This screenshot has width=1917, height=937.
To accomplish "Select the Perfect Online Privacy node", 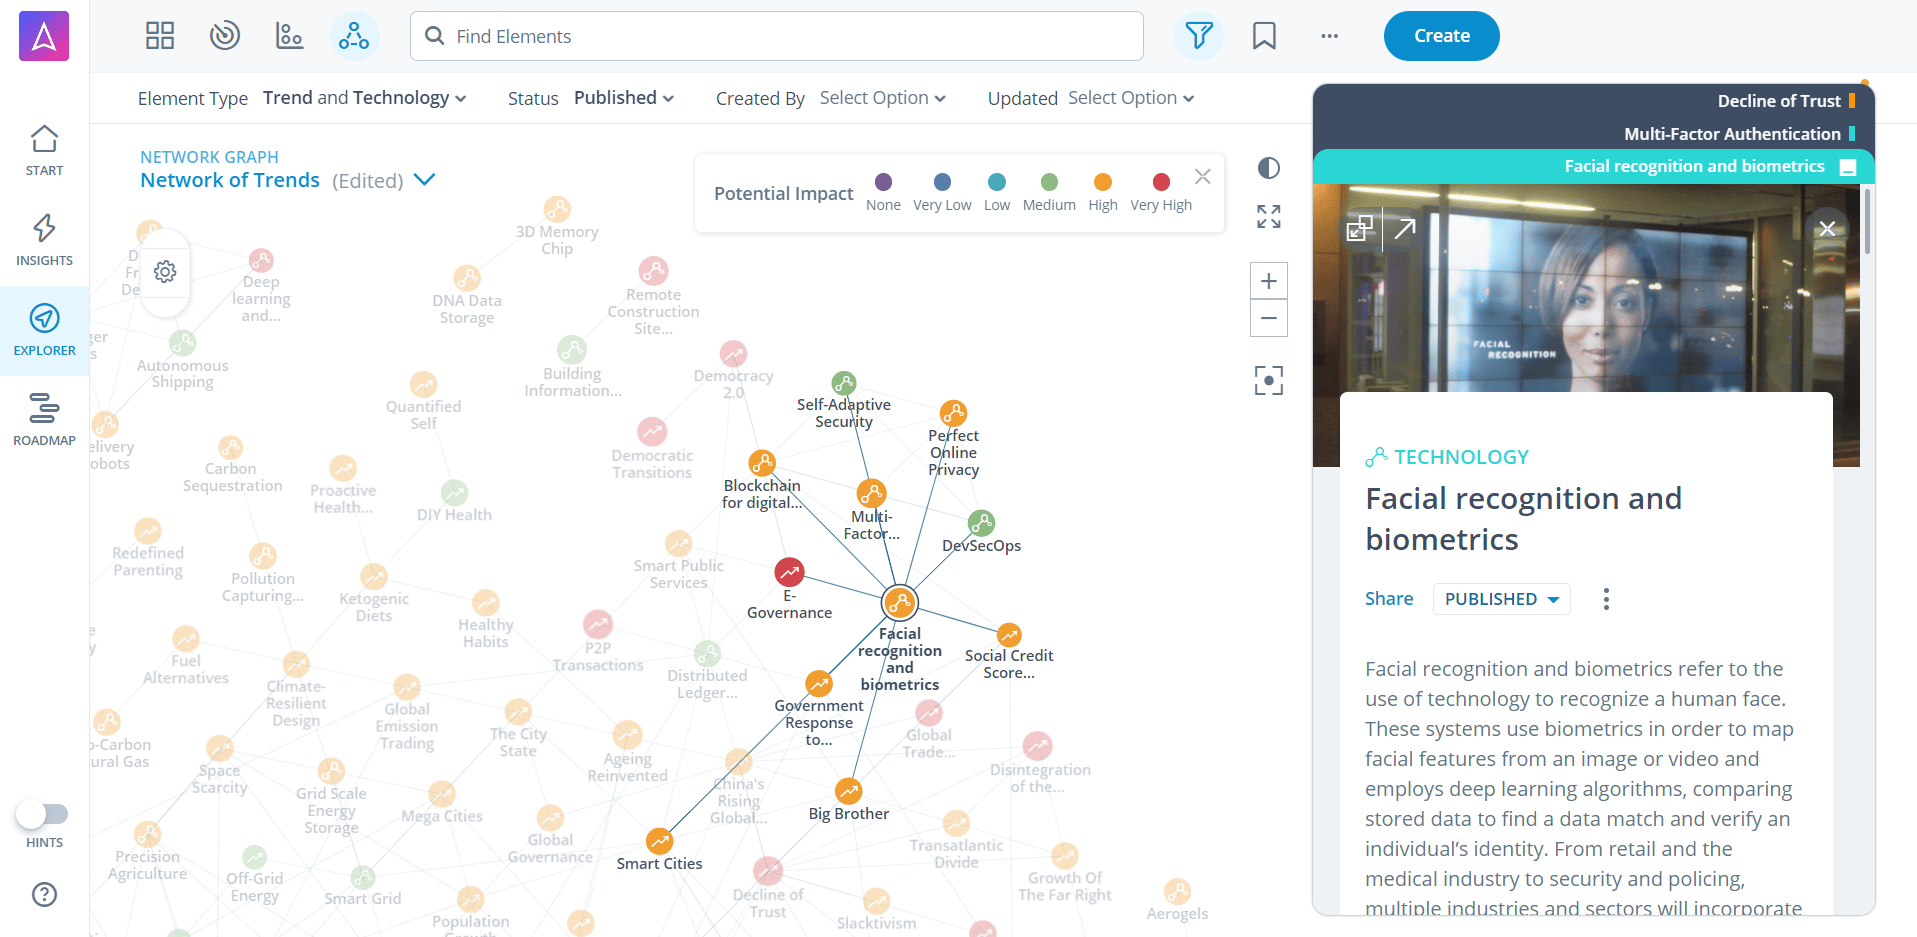I will 953,413.
